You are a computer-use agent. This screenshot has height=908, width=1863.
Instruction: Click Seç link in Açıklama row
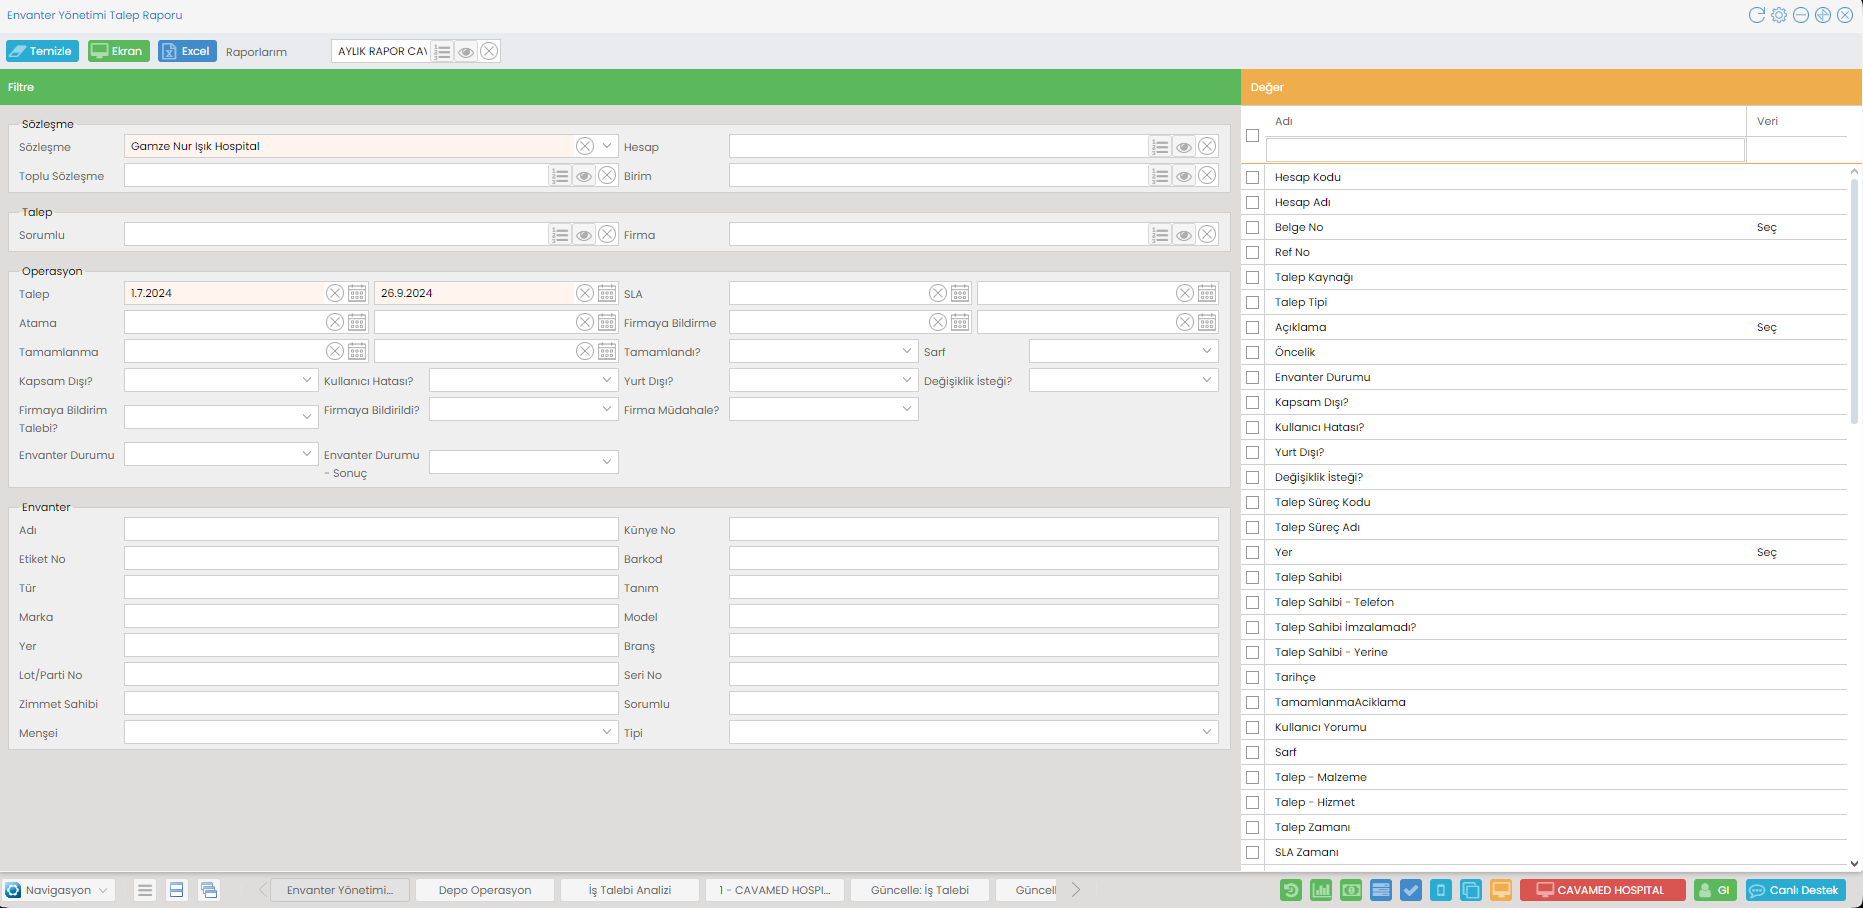pos(1767,327)
